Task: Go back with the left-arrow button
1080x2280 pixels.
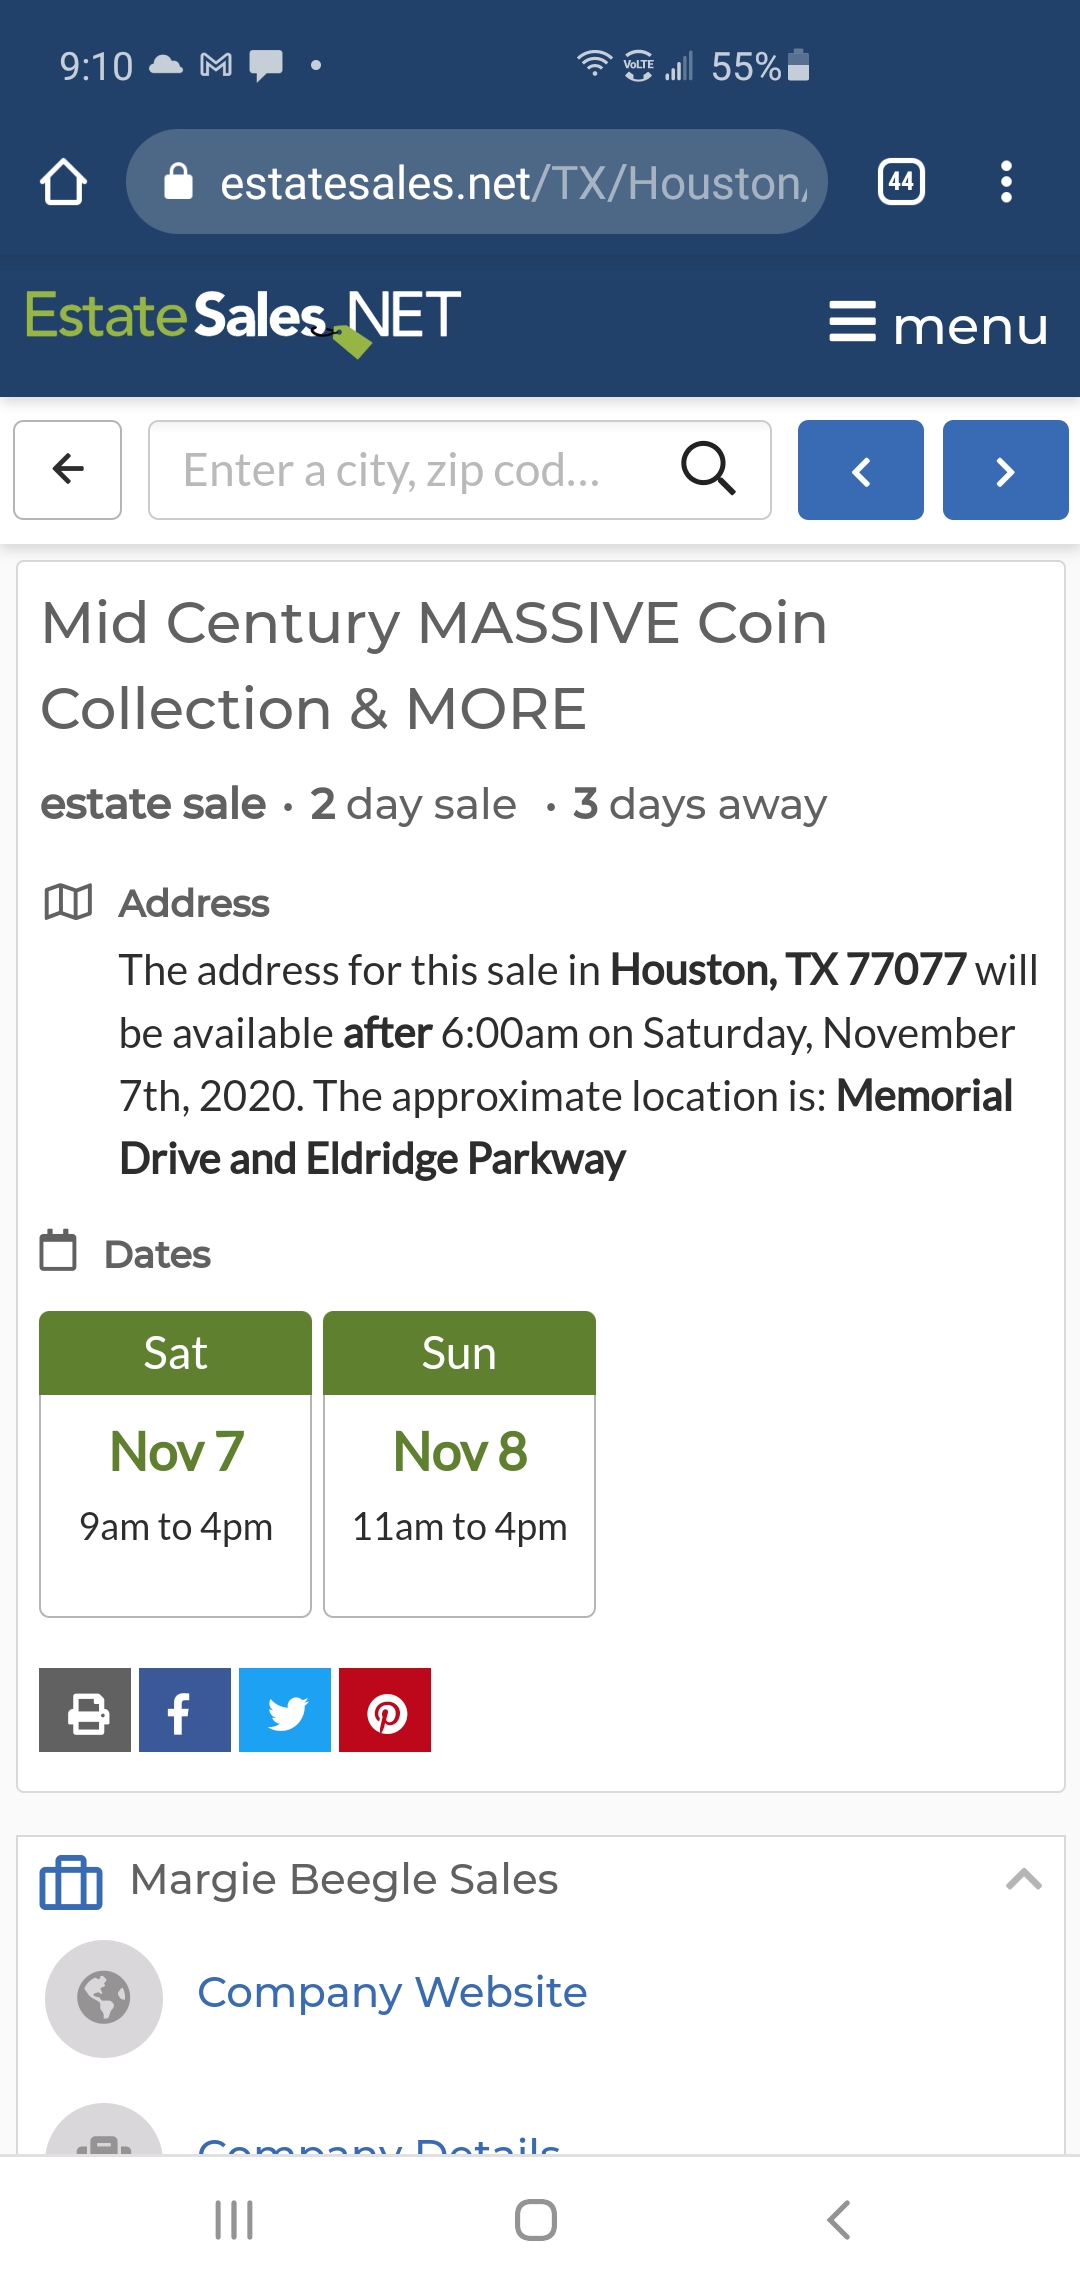Action: click(x=68, y=469)
